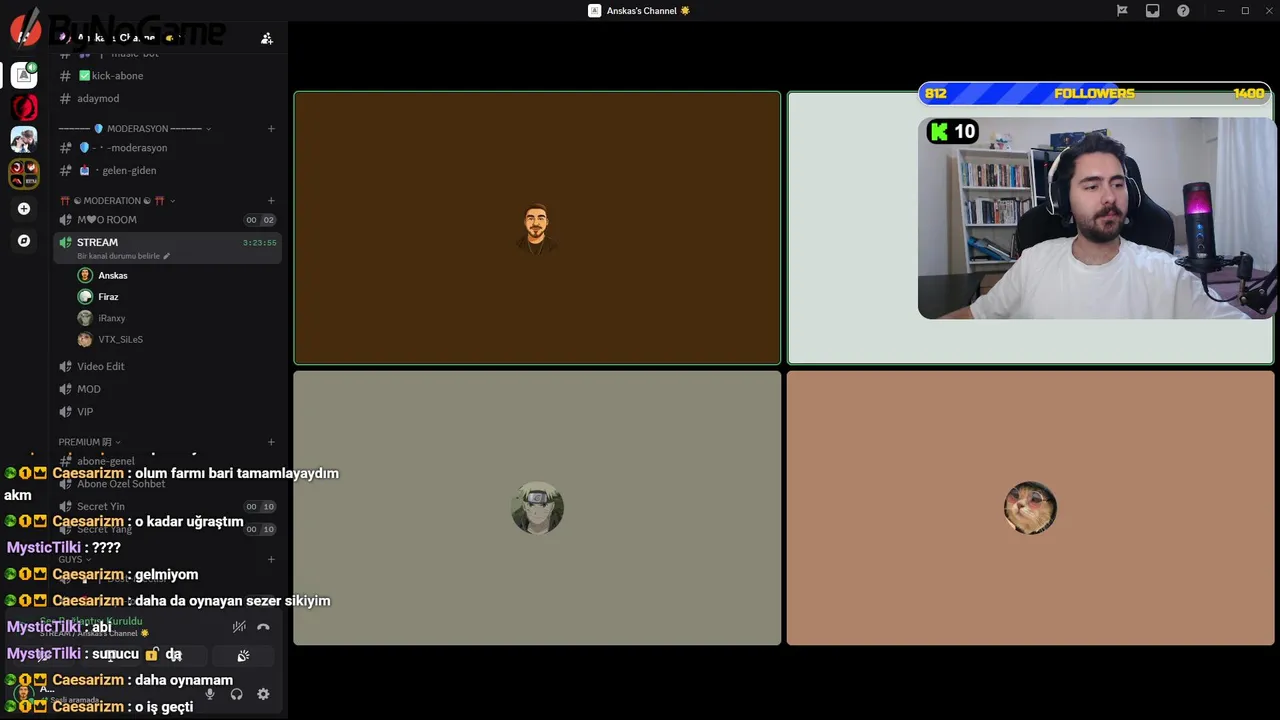
Task: Collapse the MODERASYON category
Action: (134, 129)
